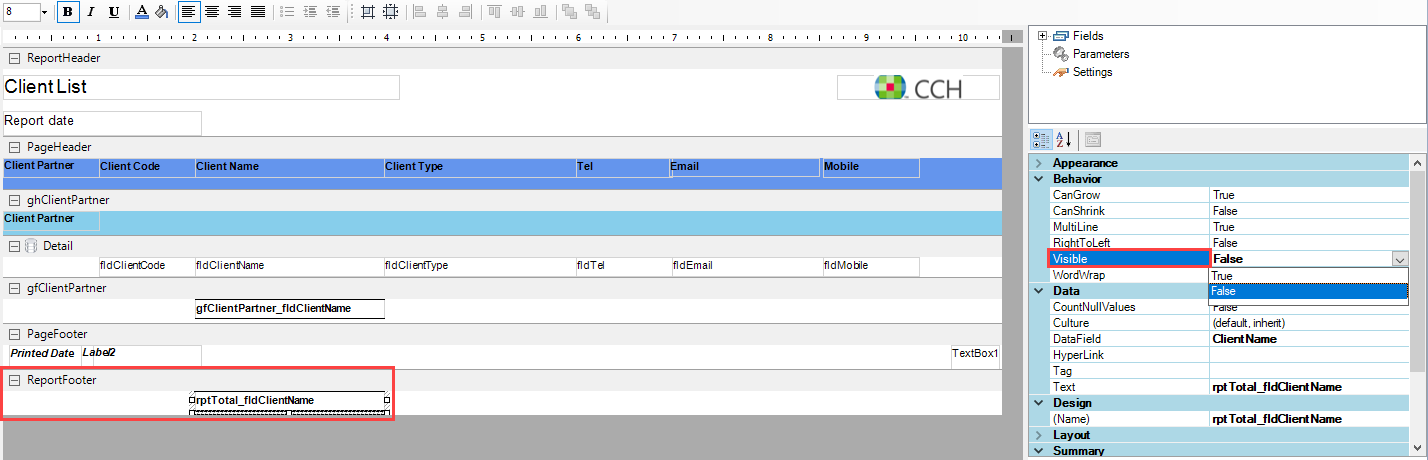Select the fldEmail detail field

(745, 267)
